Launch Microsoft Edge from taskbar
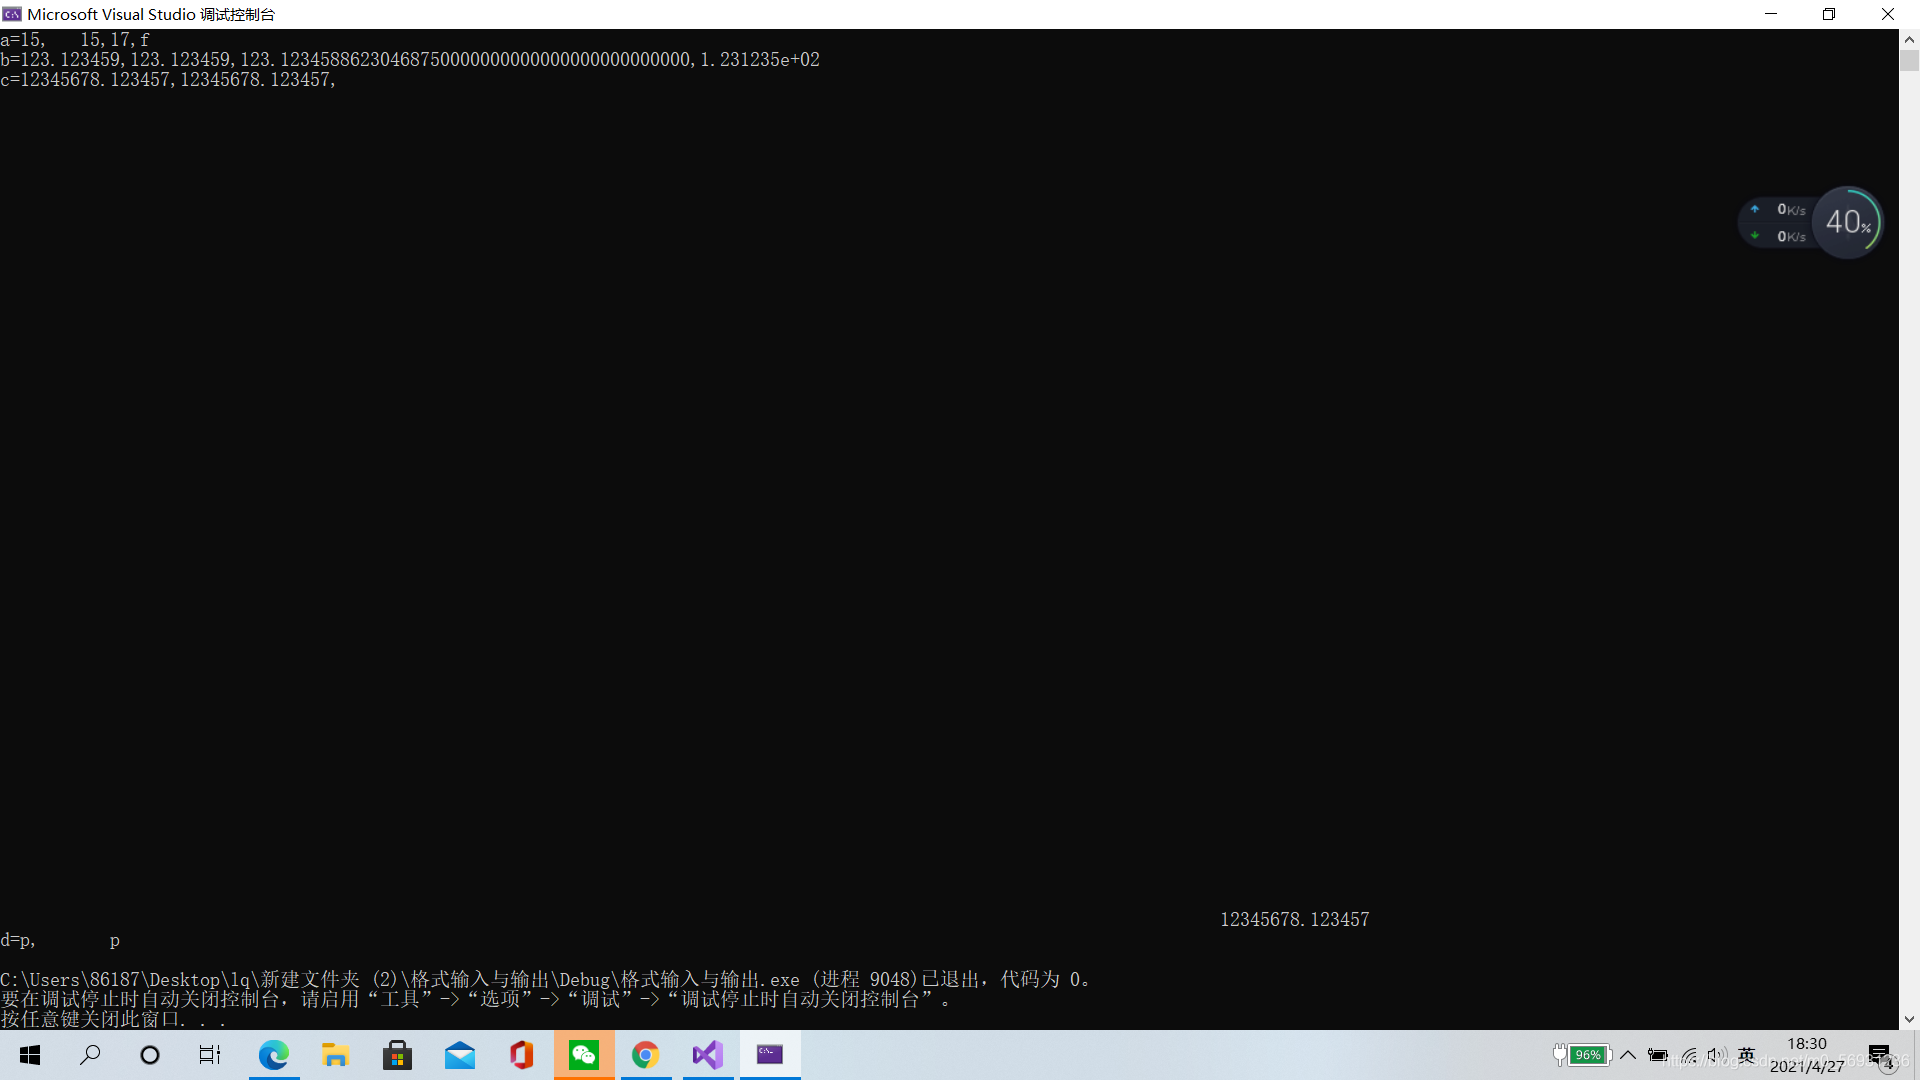Viewport: 1920px width, 1080px height. coord(274,1055)
